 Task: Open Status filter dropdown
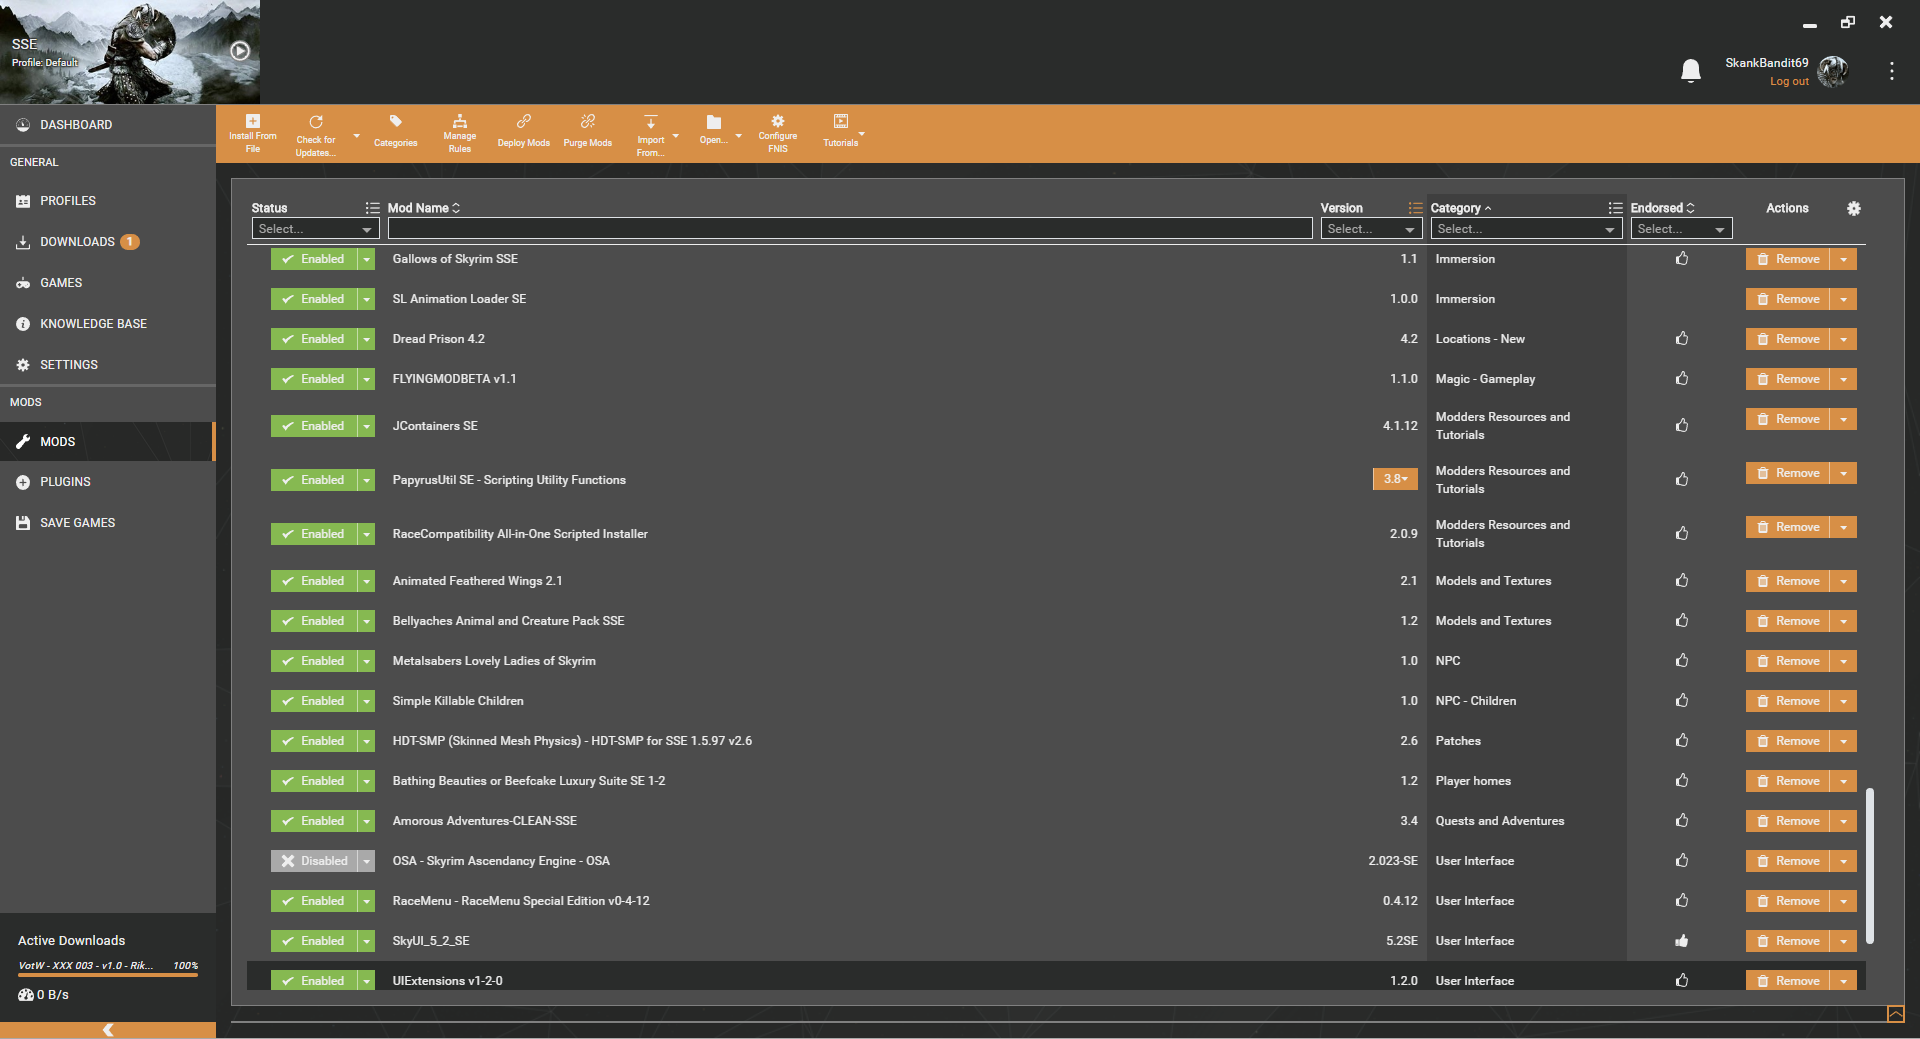click(315, 229)
